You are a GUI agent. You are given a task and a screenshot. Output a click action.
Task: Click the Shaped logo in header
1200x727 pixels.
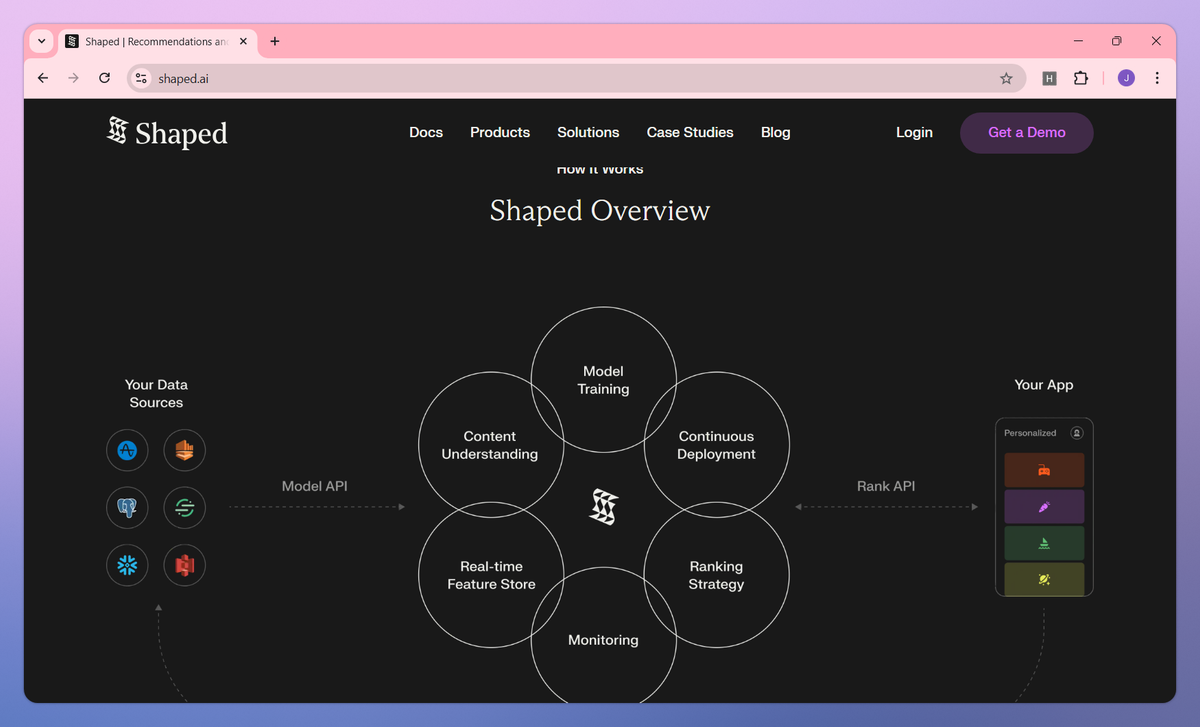point(167,132)
